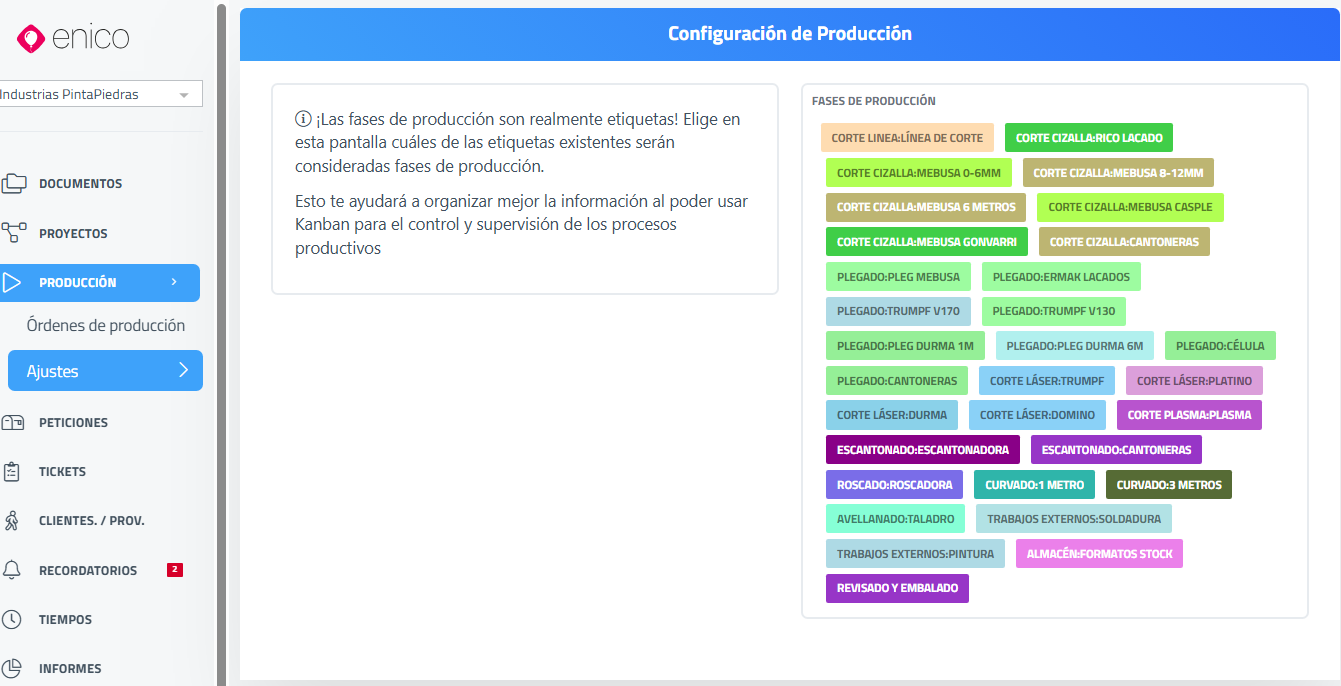
Task: Click the Clientes / Prov. person icon
Action: point(13,520)
